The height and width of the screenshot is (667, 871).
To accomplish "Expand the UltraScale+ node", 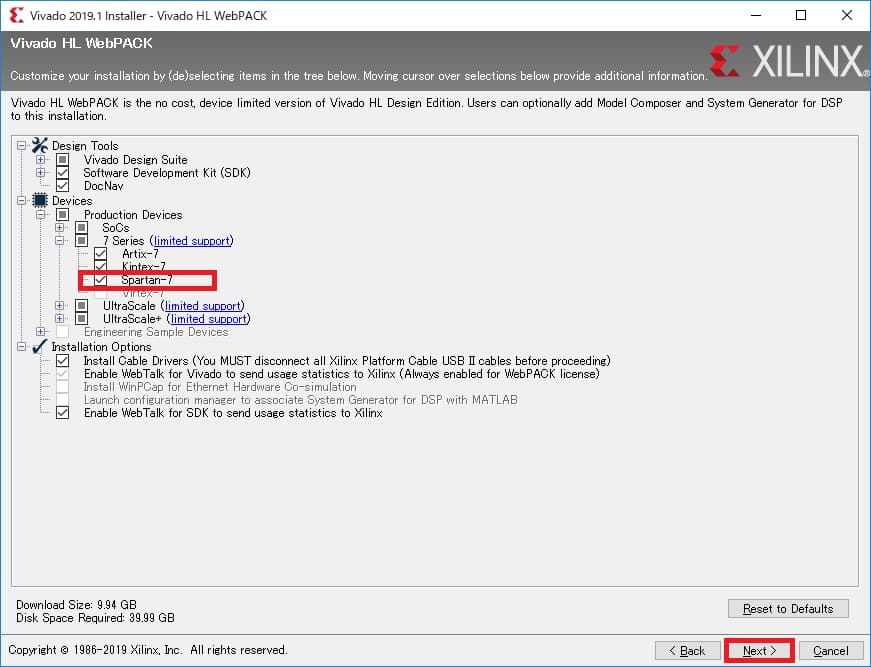I will pyautogui.click(x=59, y=318).
